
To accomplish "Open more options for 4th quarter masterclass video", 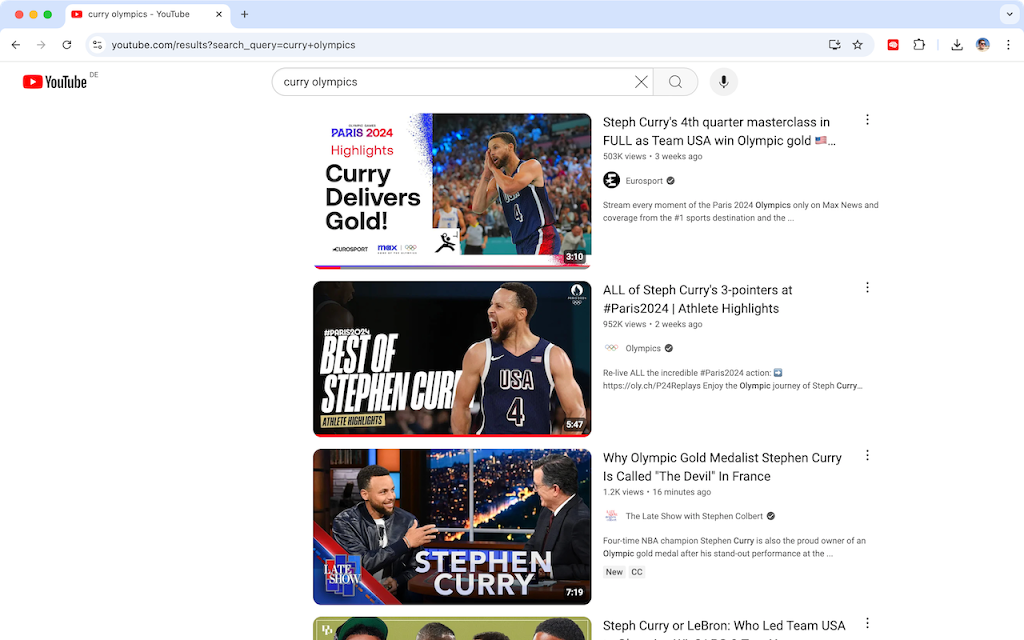I will pos(867,120).
